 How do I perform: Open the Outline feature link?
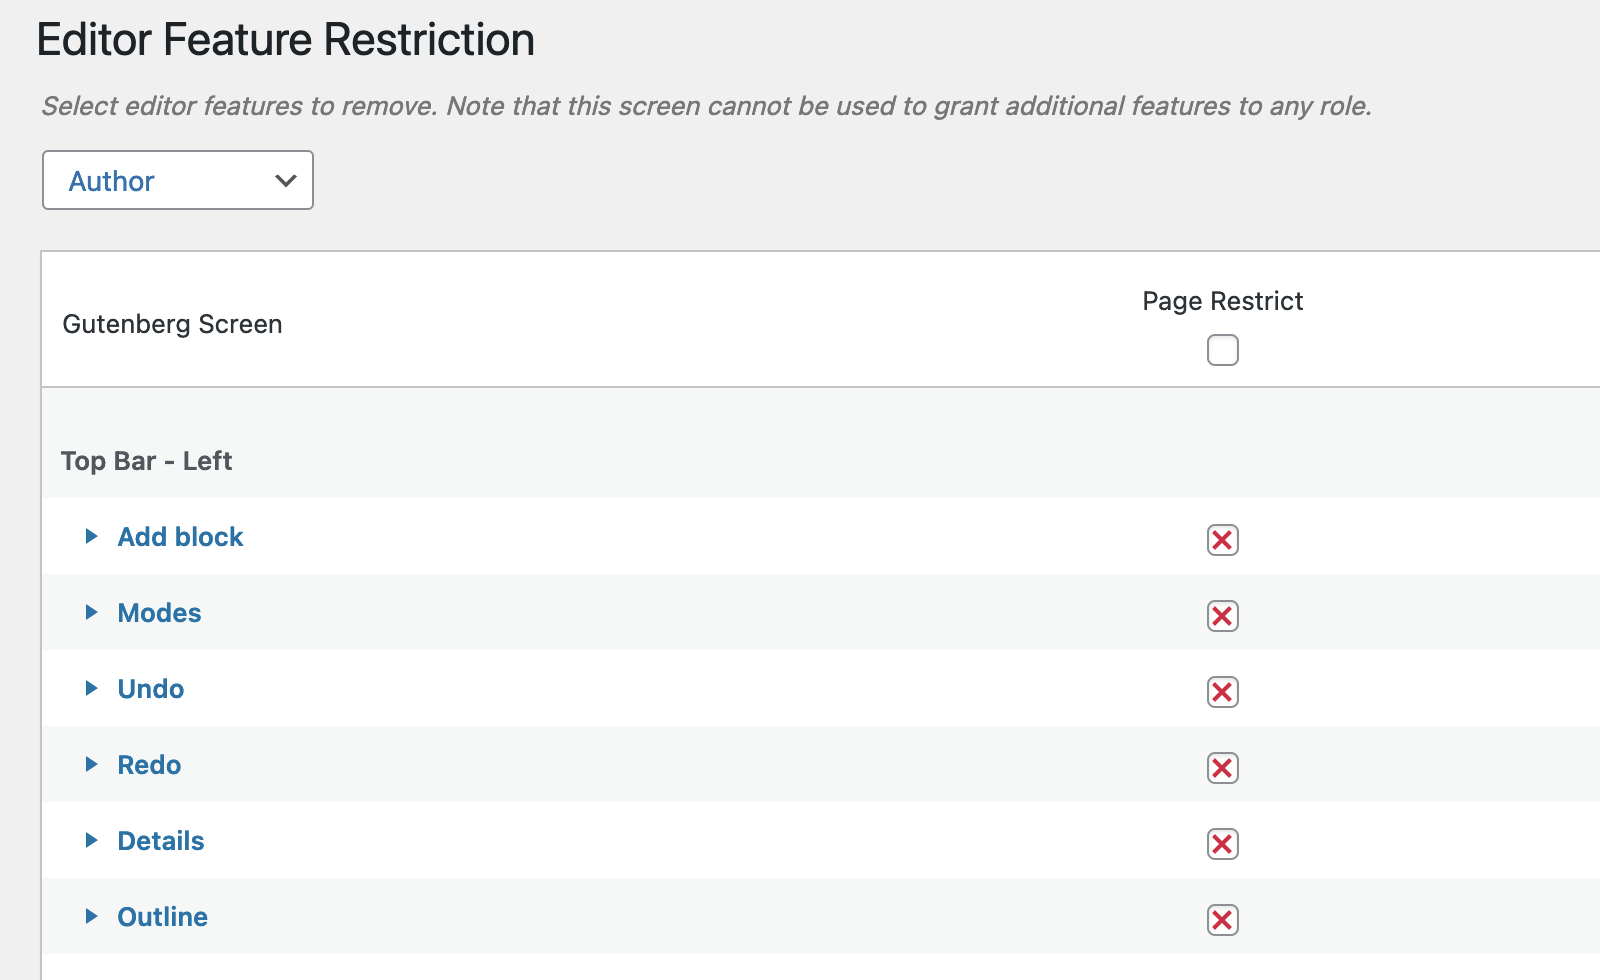click(x=163, y=917)
